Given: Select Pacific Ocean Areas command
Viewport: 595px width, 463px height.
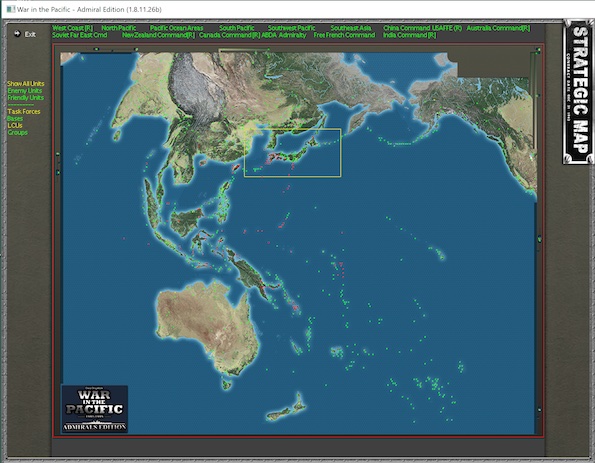Looking at the screenshot, I should pyautogui.click(x=176, y=28).
